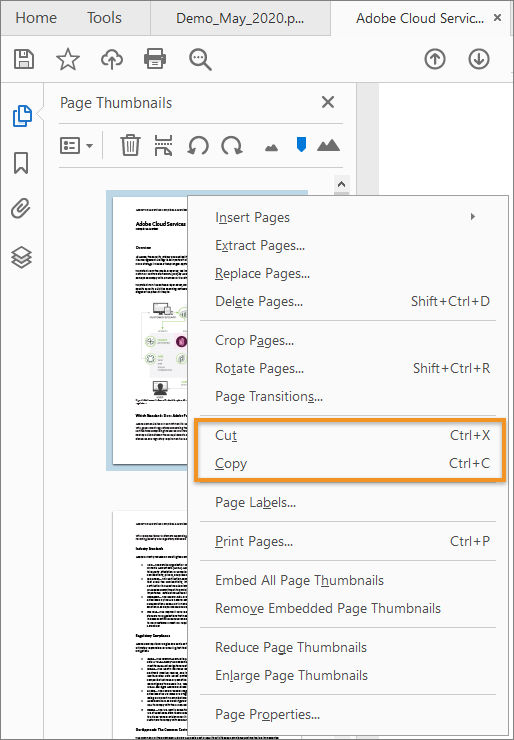Rotate page counterclockwise icon
The image size is (514, 740).
198,145
